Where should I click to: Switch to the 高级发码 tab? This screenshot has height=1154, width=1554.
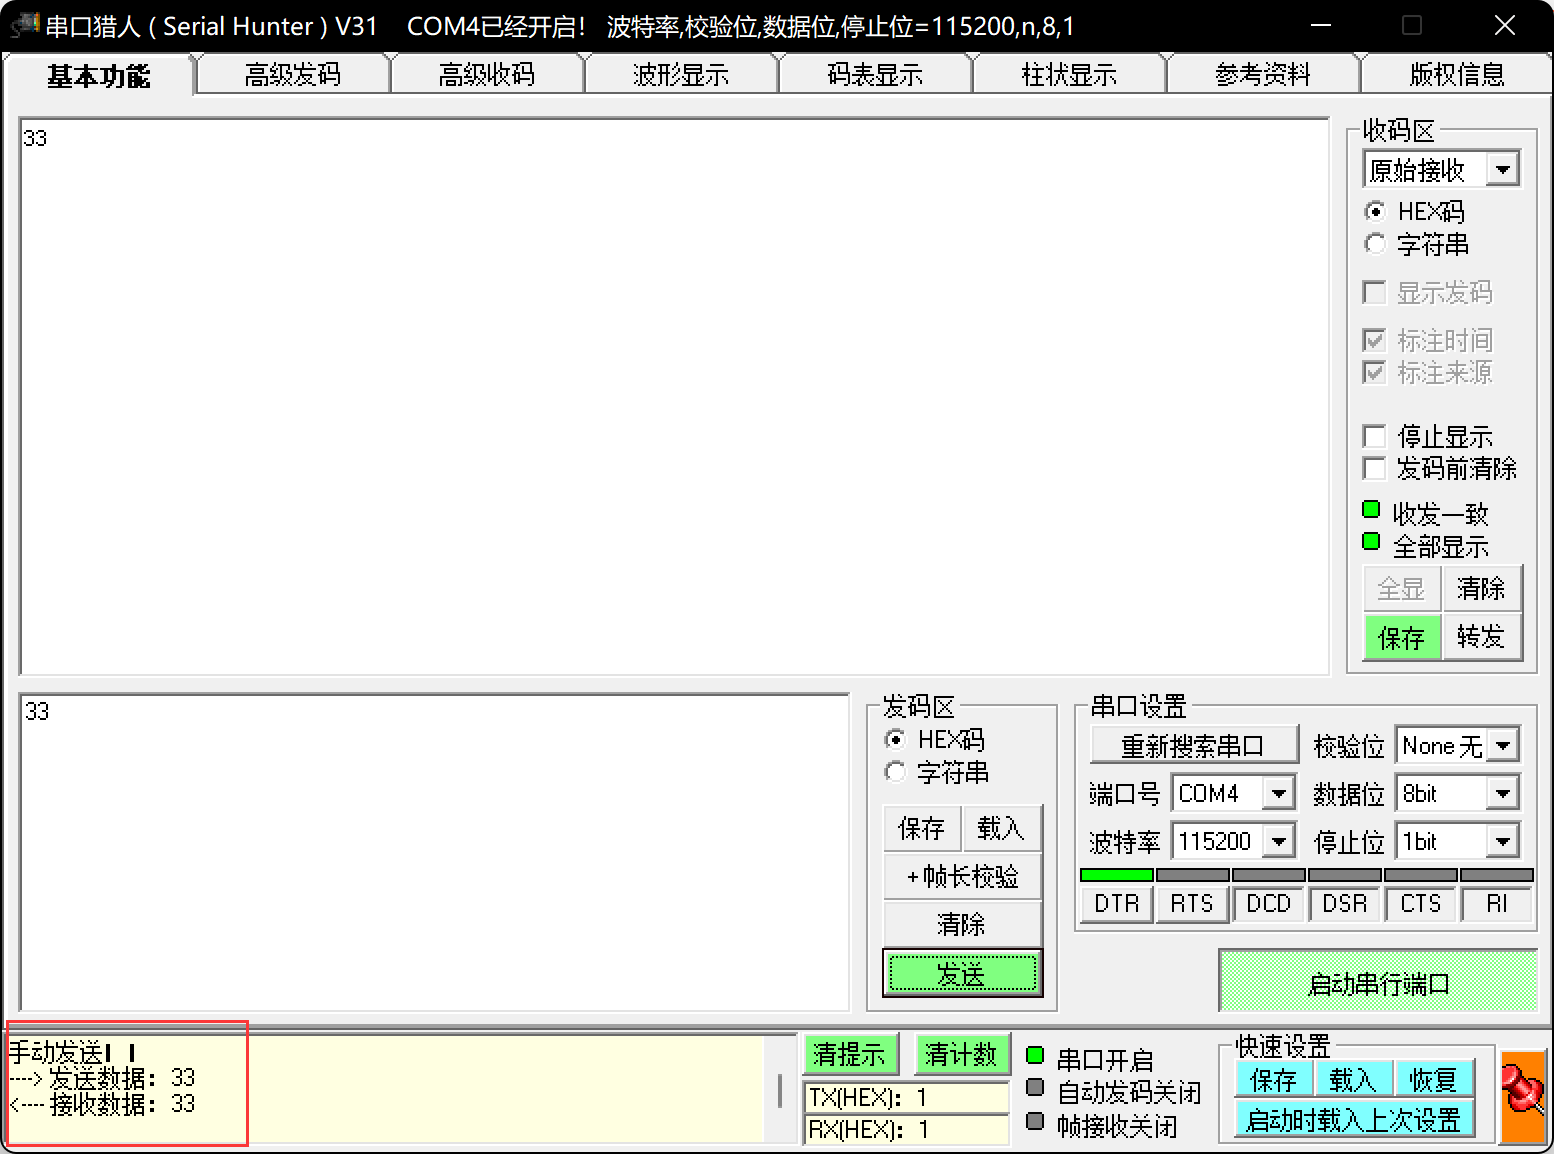coord(292,75)
